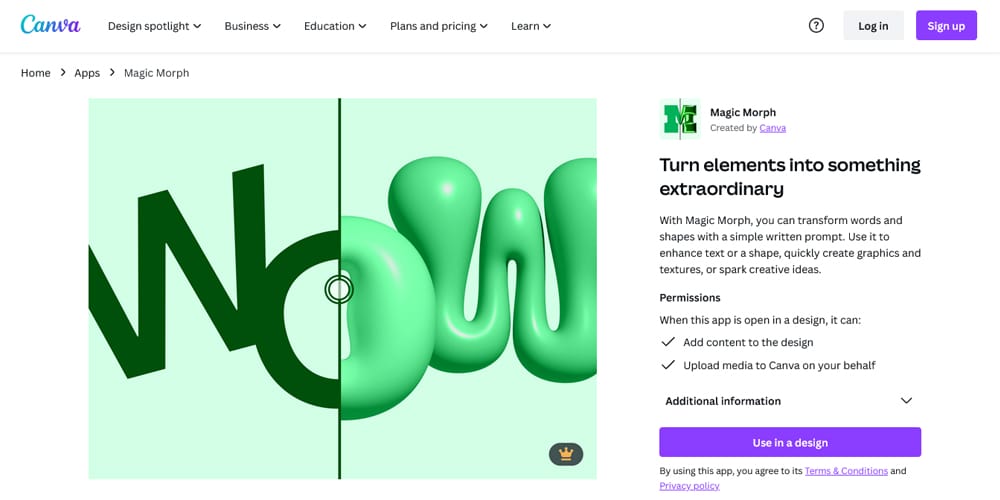Image resolution: width=1000 pixels, height=500 pixels.
Task: Click the checkmark beside Upload media
Action: tap(668, 365)
